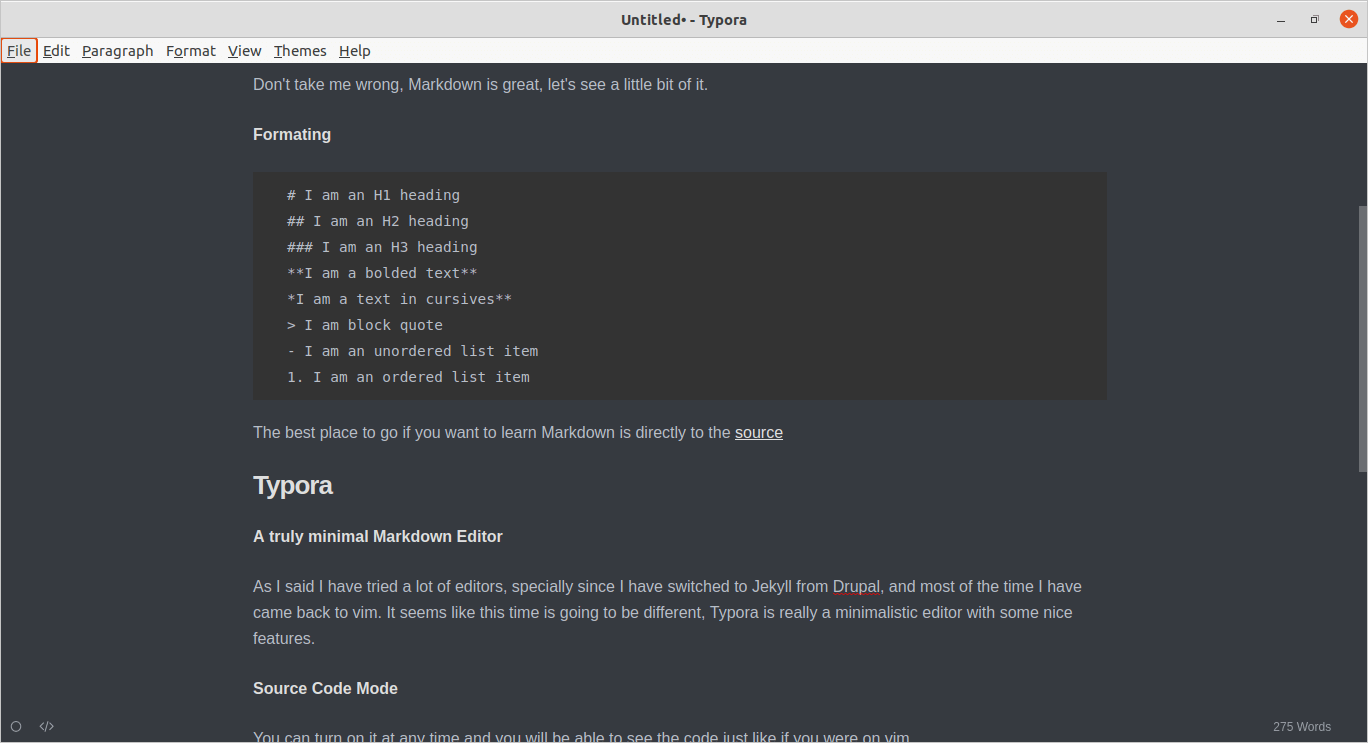Restore the Typora window size

[1315, 19]
